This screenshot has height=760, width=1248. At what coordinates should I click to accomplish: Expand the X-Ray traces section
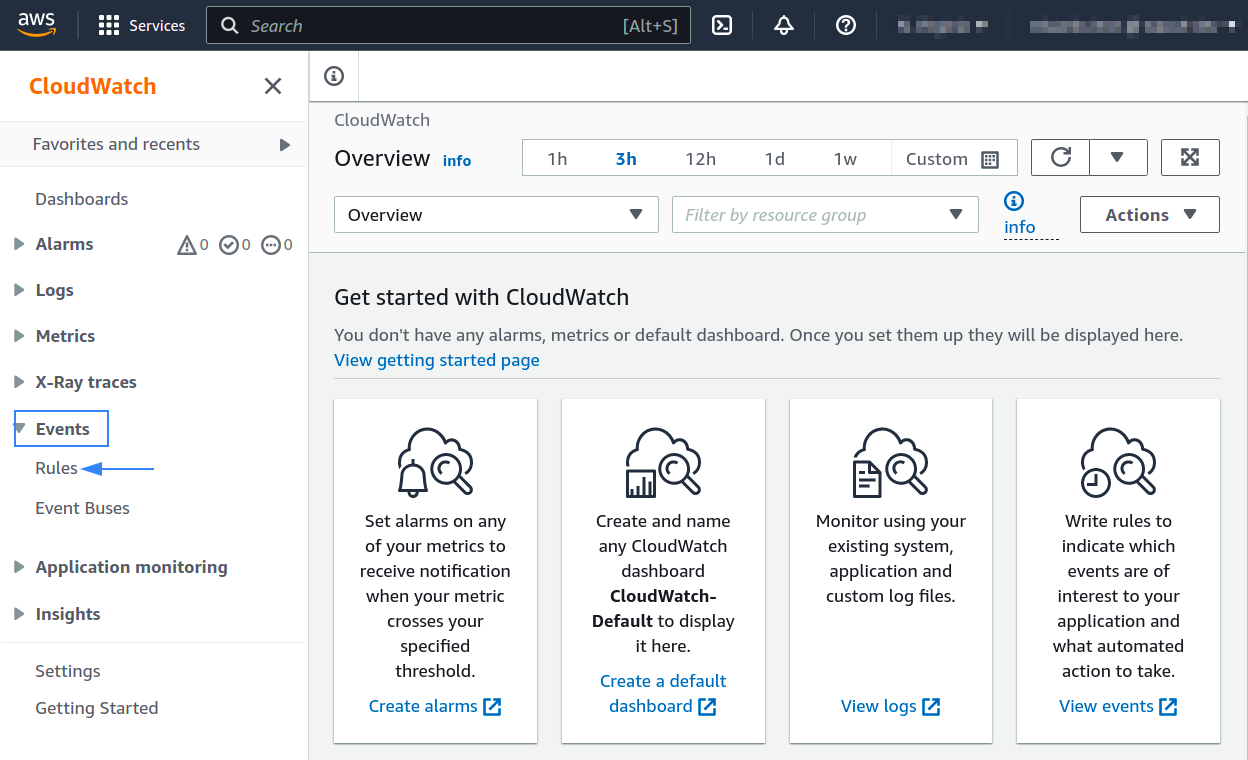point(18,382)
